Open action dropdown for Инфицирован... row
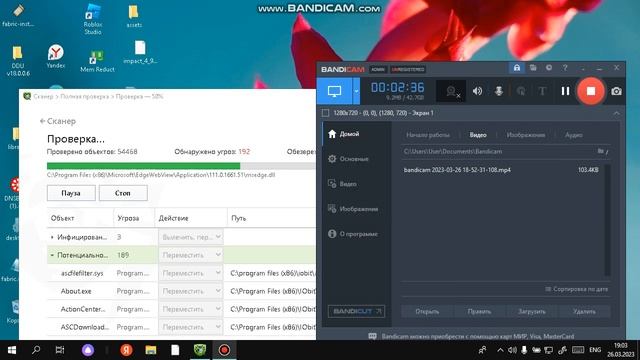Screen dimensions: 640x360 click(191, 237)
